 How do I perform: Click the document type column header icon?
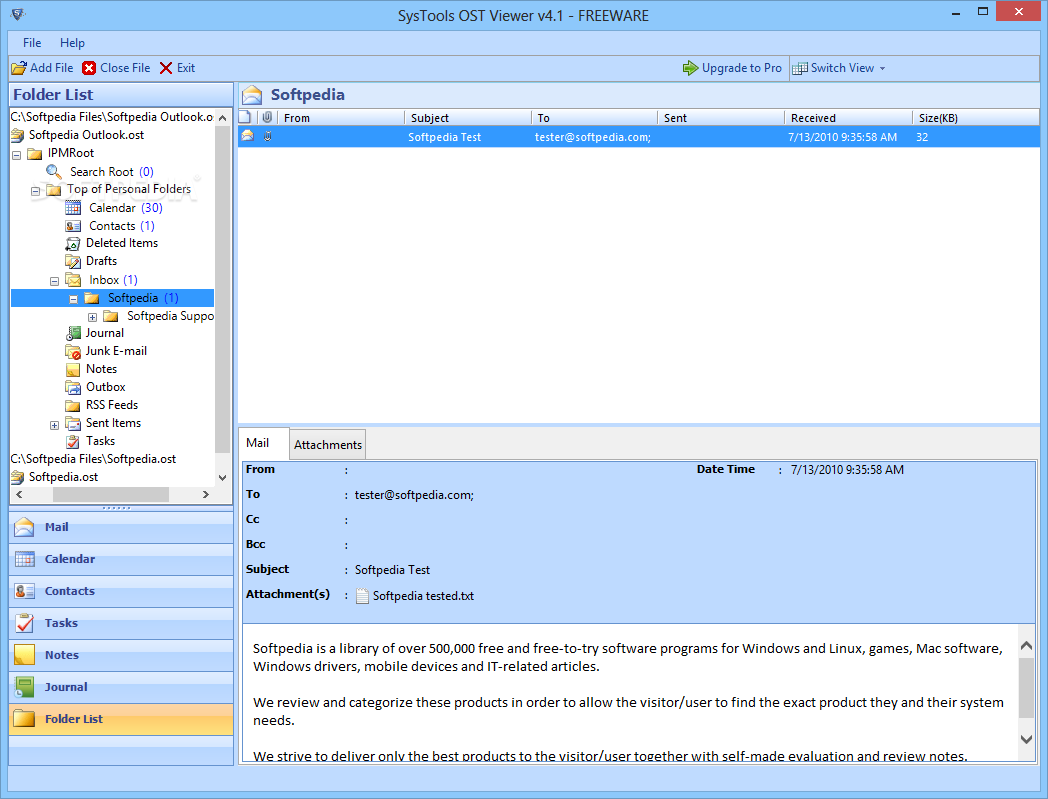tap(245, 118)
